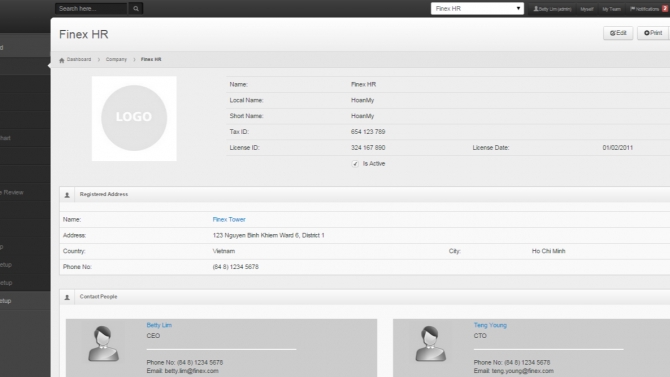This screenshot has width=670, height=377.
Task: Click the License Date value 01/02/2011
Action: [x=617, y=147]
